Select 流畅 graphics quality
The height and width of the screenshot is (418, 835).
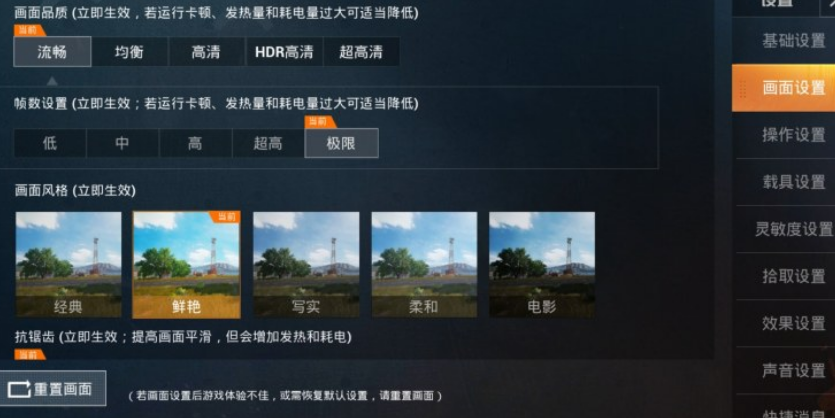coord(52,52)
